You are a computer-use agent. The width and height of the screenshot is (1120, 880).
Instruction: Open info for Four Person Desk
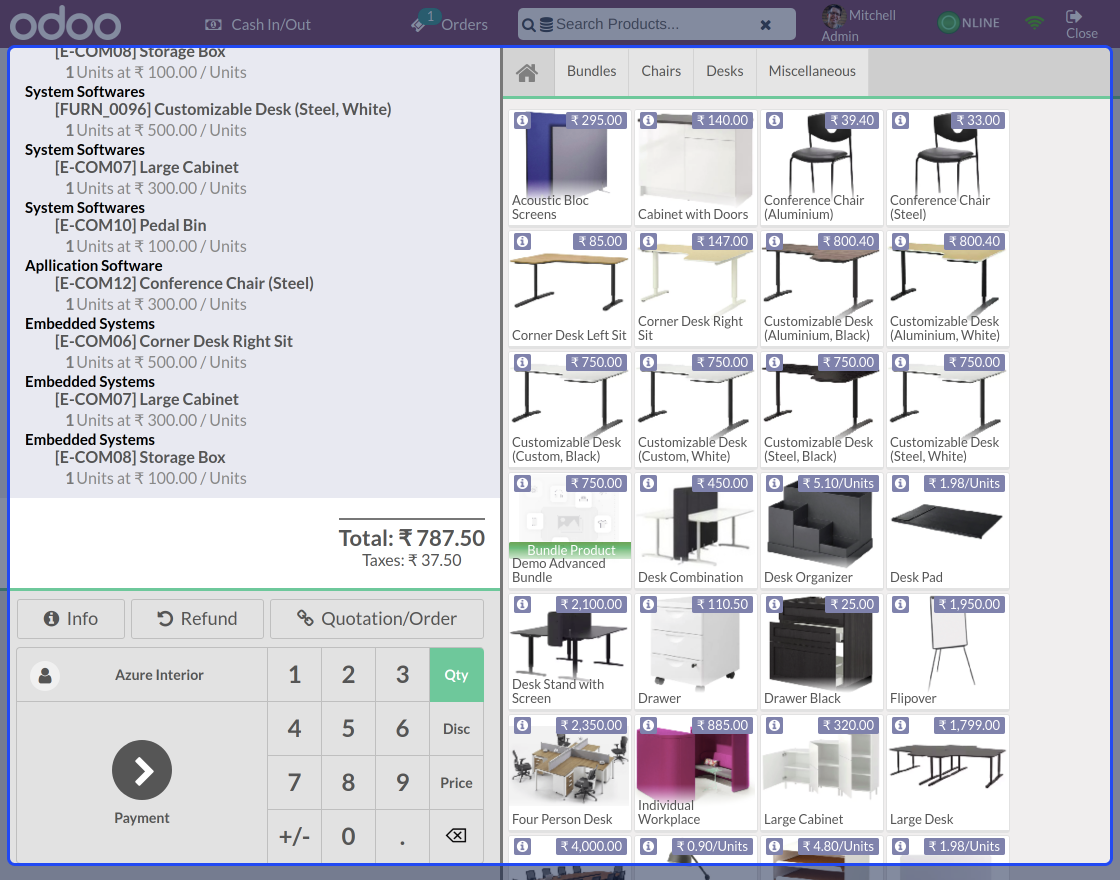tap(522, 726)
